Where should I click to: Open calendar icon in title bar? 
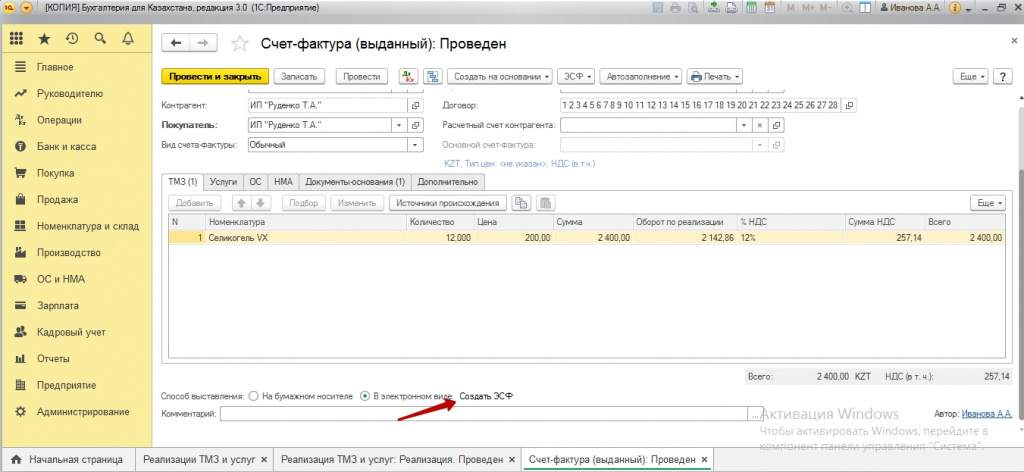770,8
